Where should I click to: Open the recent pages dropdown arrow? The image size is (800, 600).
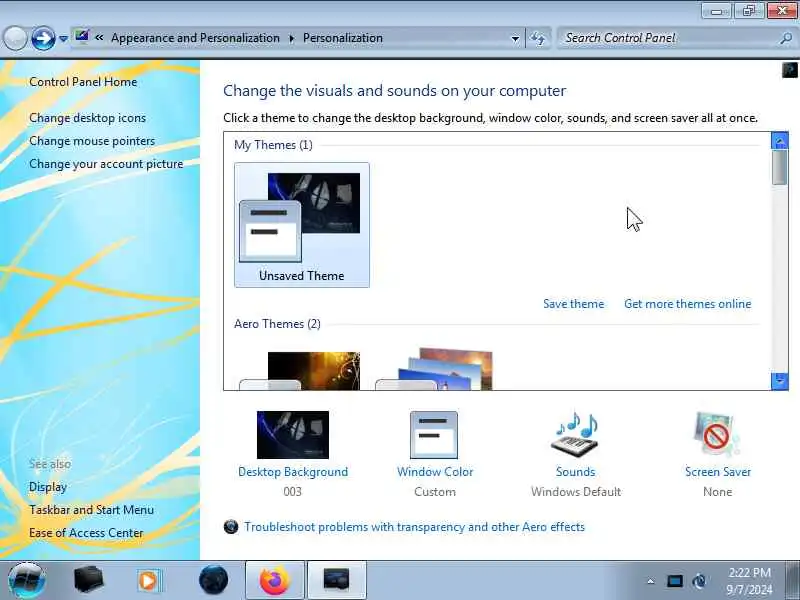coord(63,39)
